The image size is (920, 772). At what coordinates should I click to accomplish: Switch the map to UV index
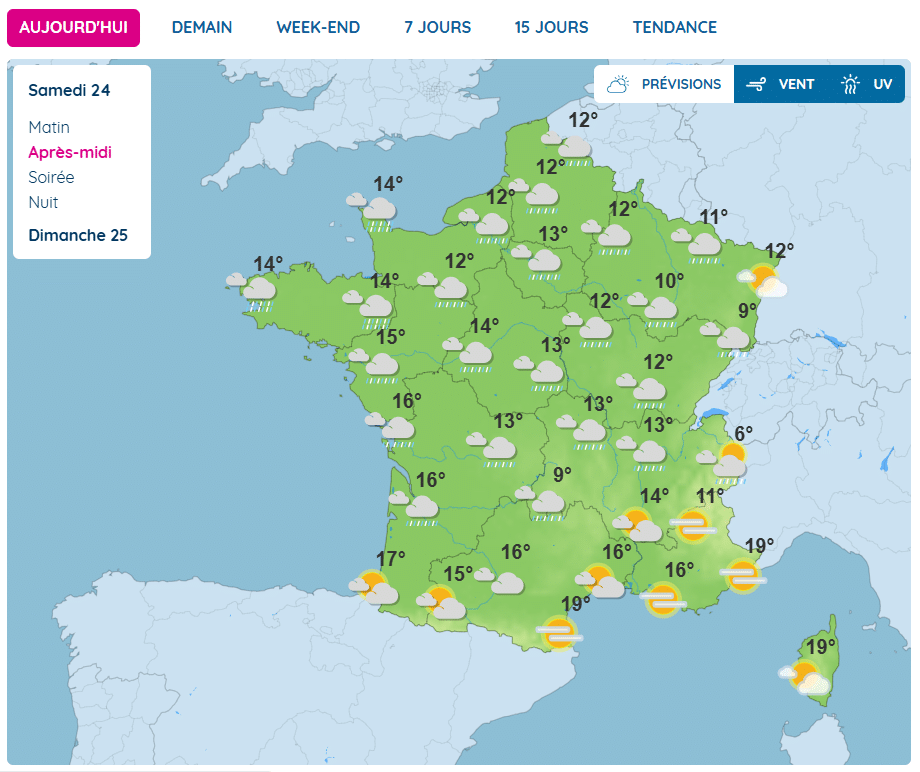coord(867,84)
